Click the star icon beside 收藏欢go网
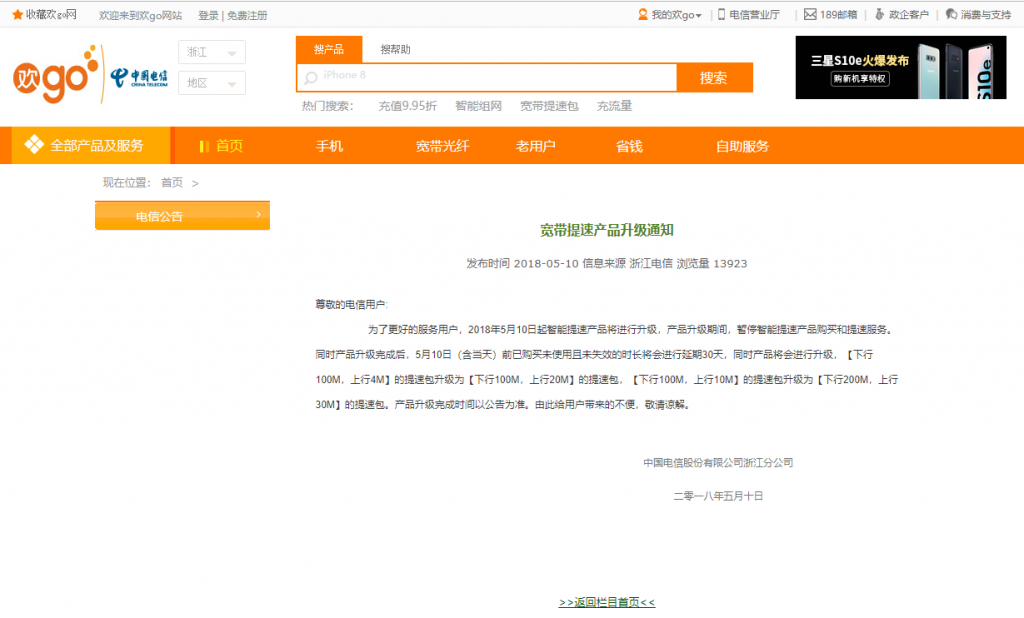Screen dimensions: 1024x618 18,14
